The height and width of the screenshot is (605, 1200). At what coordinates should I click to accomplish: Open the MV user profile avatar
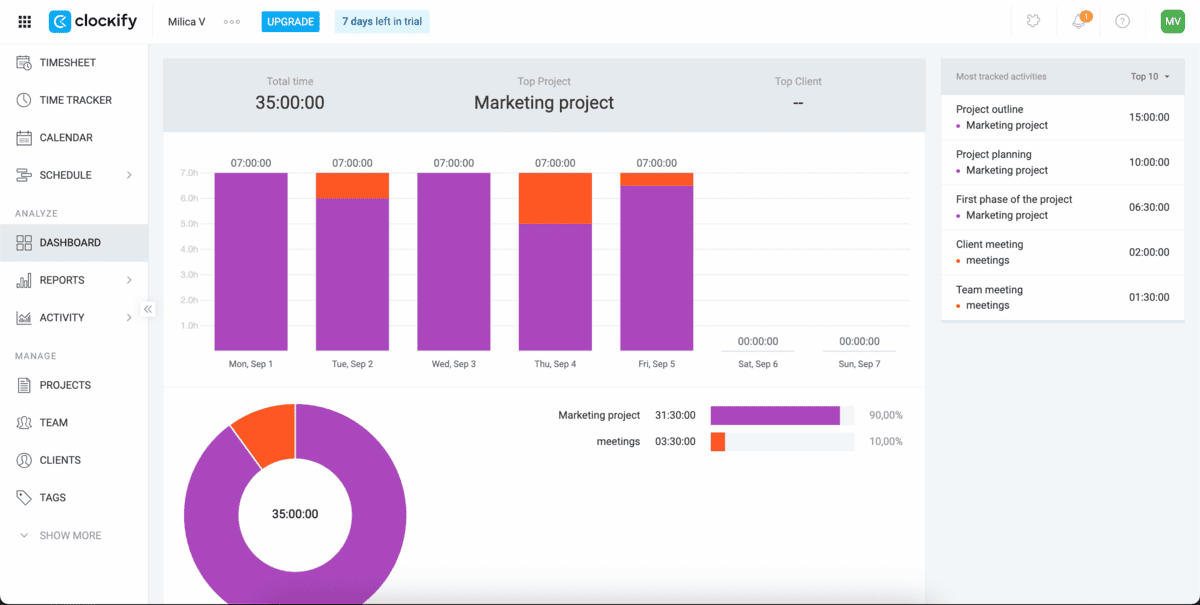[1172, 21]
